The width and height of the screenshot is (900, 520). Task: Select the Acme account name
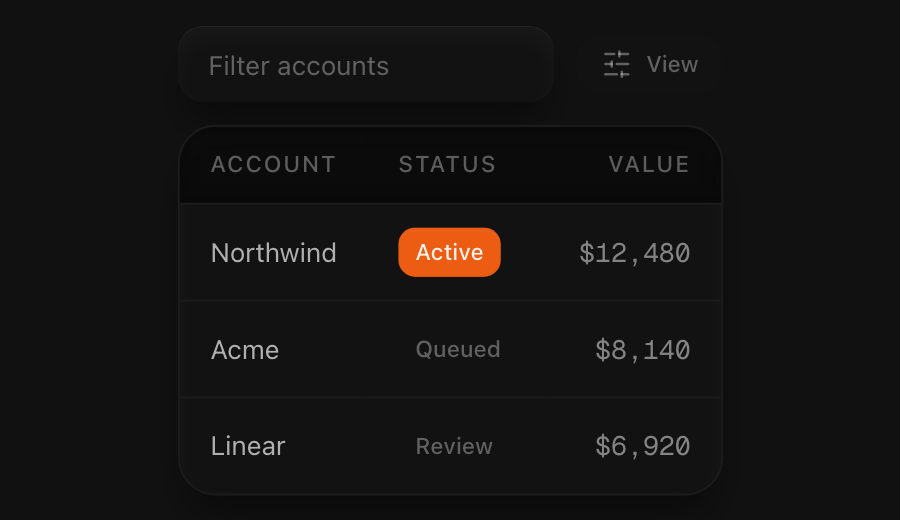245,350
